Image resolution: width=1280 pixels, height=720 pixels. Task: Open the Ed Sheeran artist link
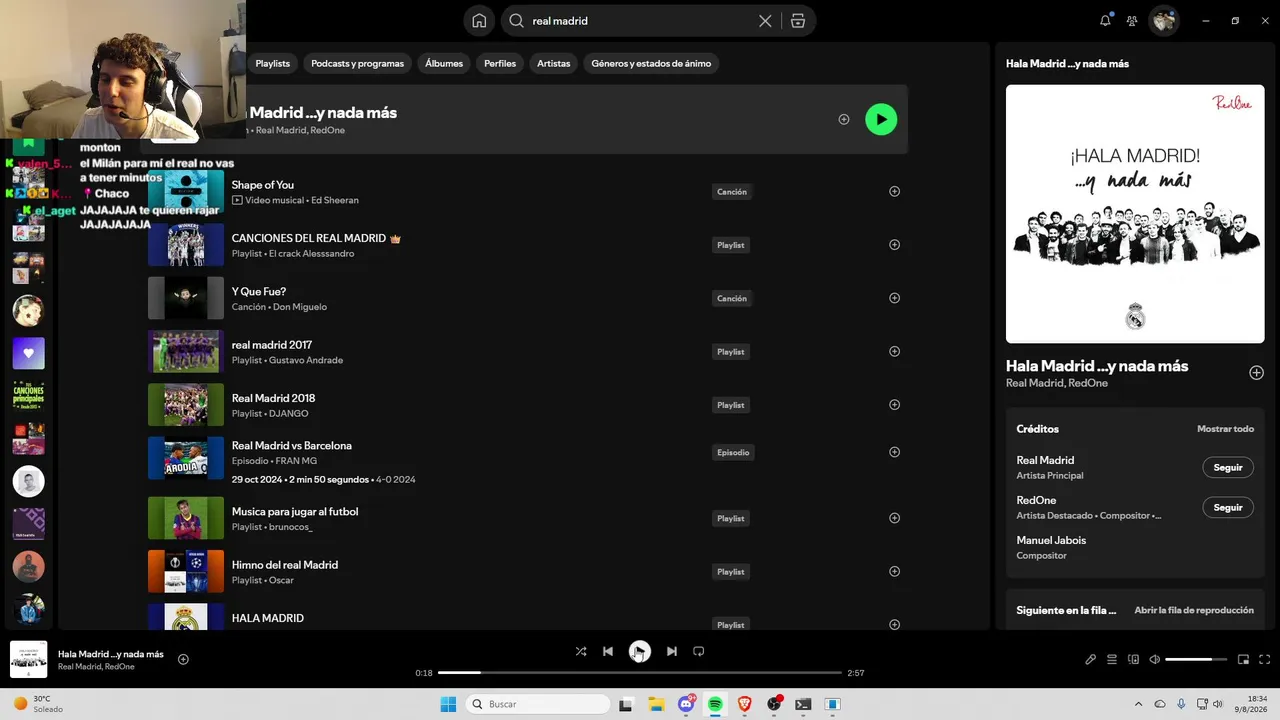tap(335, 200)
